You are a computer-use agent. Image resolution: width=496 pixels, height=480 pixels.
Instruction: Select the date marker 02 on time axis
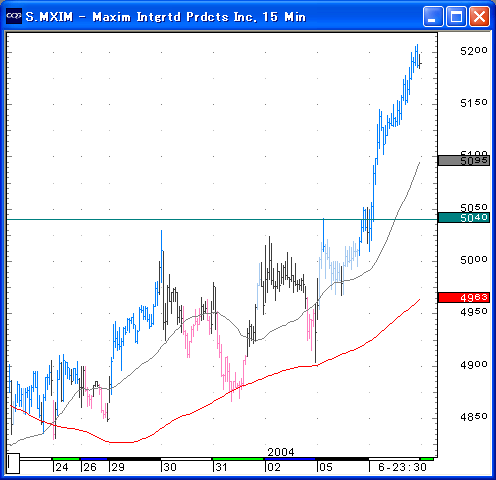274,467
